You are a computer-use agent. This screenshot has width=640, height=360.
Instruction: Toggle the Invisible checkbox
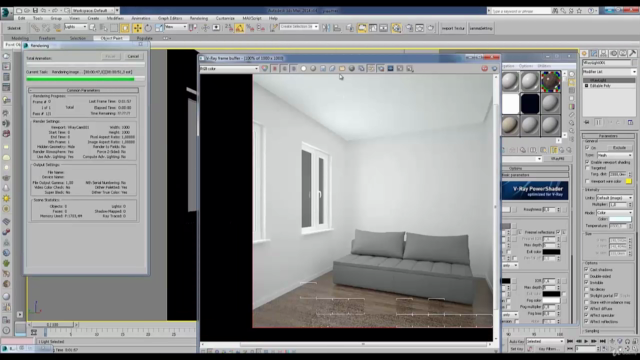click(587, 282)
